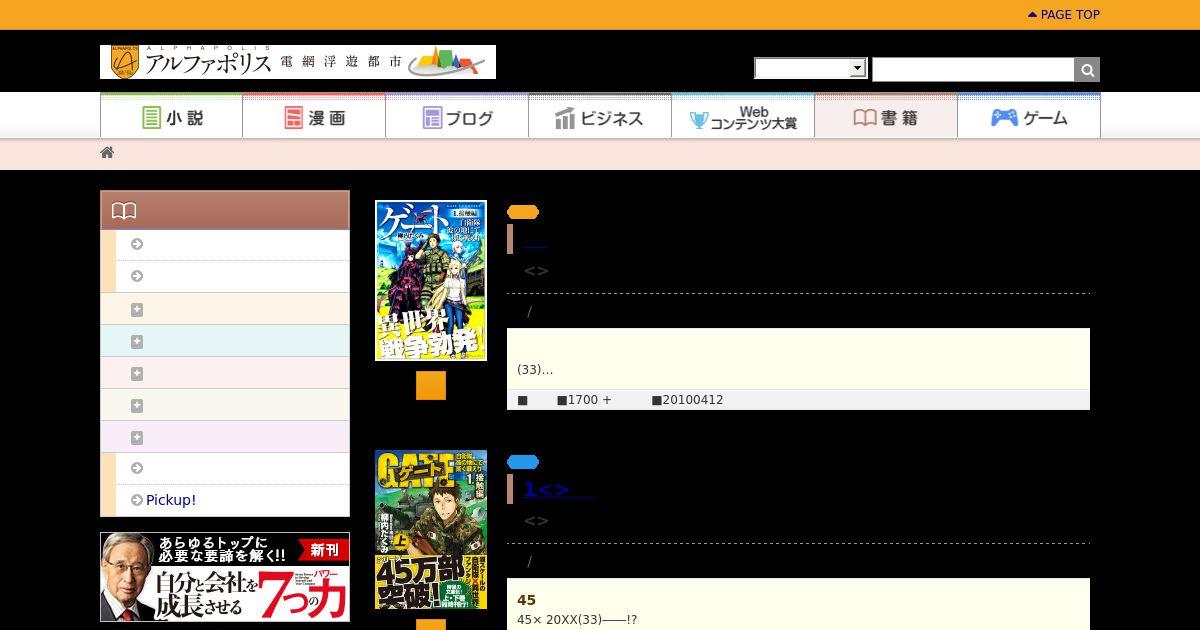1200x630 pixels.
Task: Open the blue ゲート 異世界戦争勃発 book cover
Action: [x=431, y=280]
